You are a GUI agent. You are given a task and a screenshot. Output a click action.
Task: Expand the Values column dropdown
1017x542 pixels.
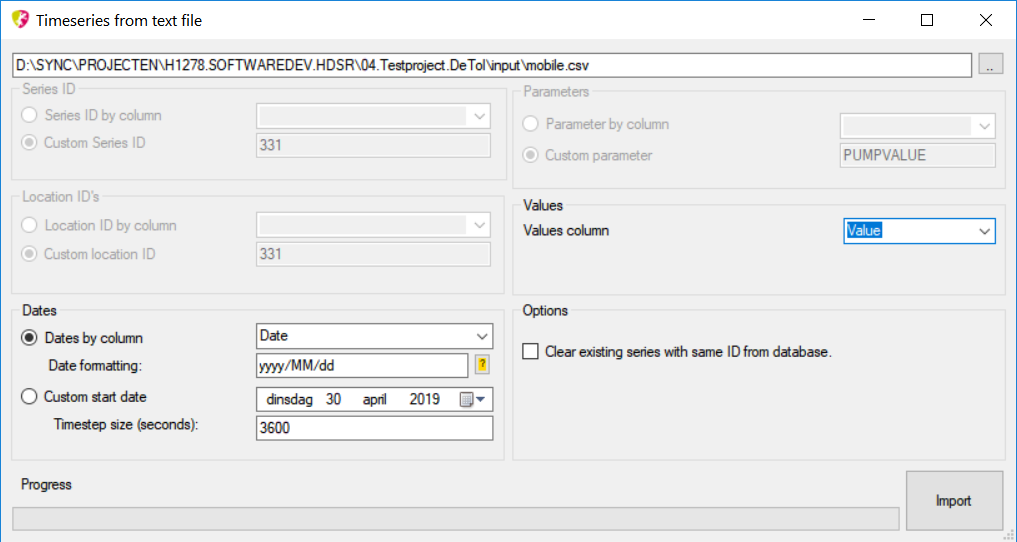tap(984, 231)
